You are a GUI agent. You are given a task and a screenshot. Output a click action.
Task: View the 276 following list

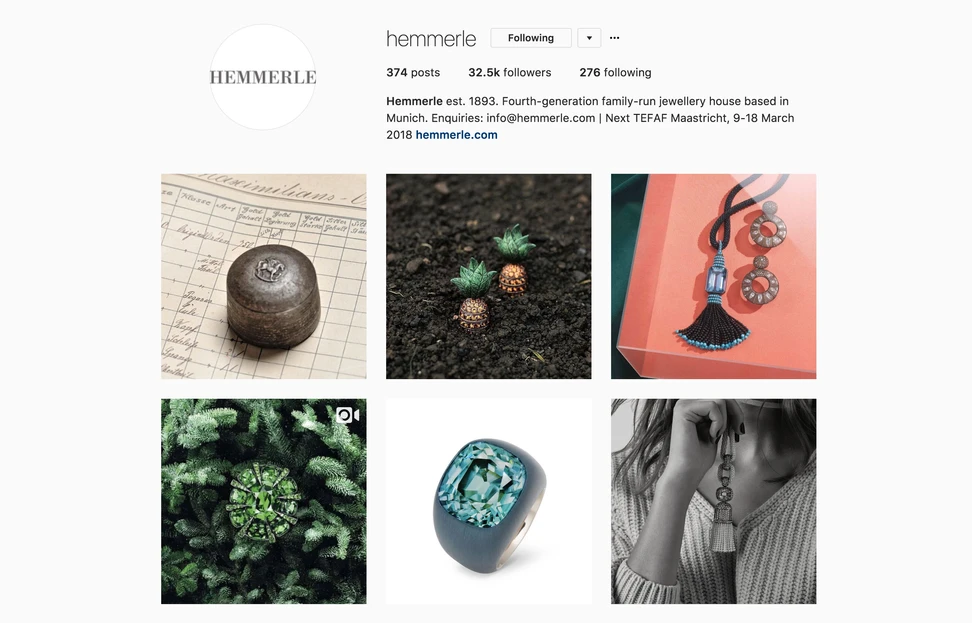[615, 73]
